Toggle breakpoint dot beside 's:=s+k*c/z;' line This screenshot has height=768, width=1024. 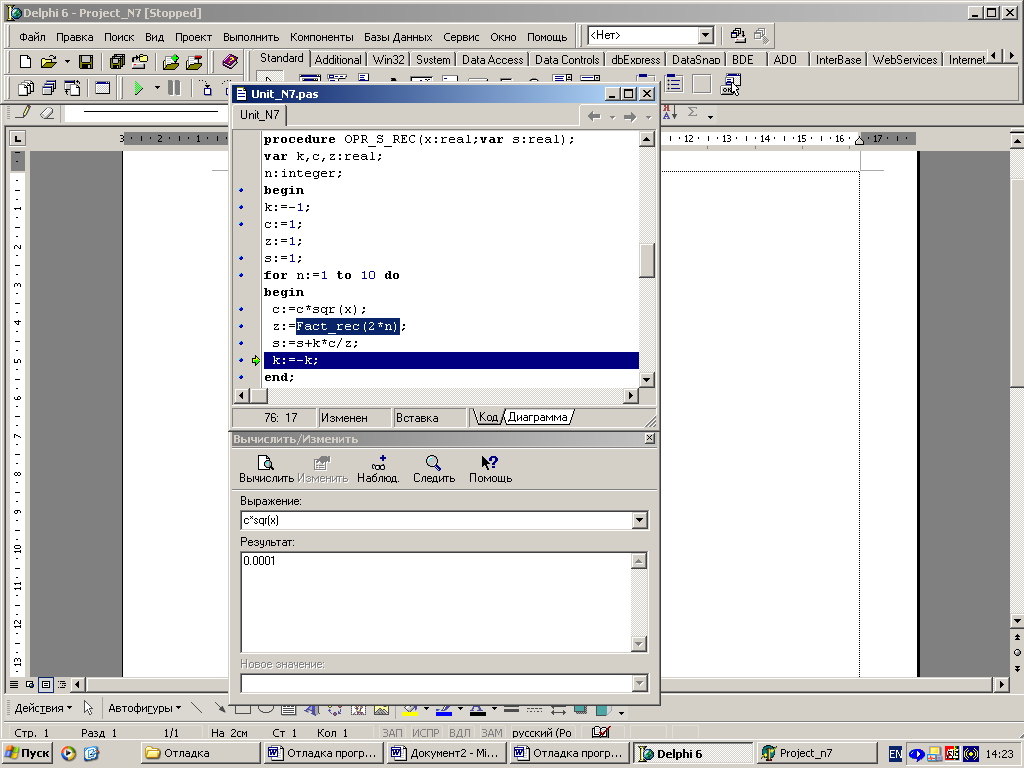(241, 343)
